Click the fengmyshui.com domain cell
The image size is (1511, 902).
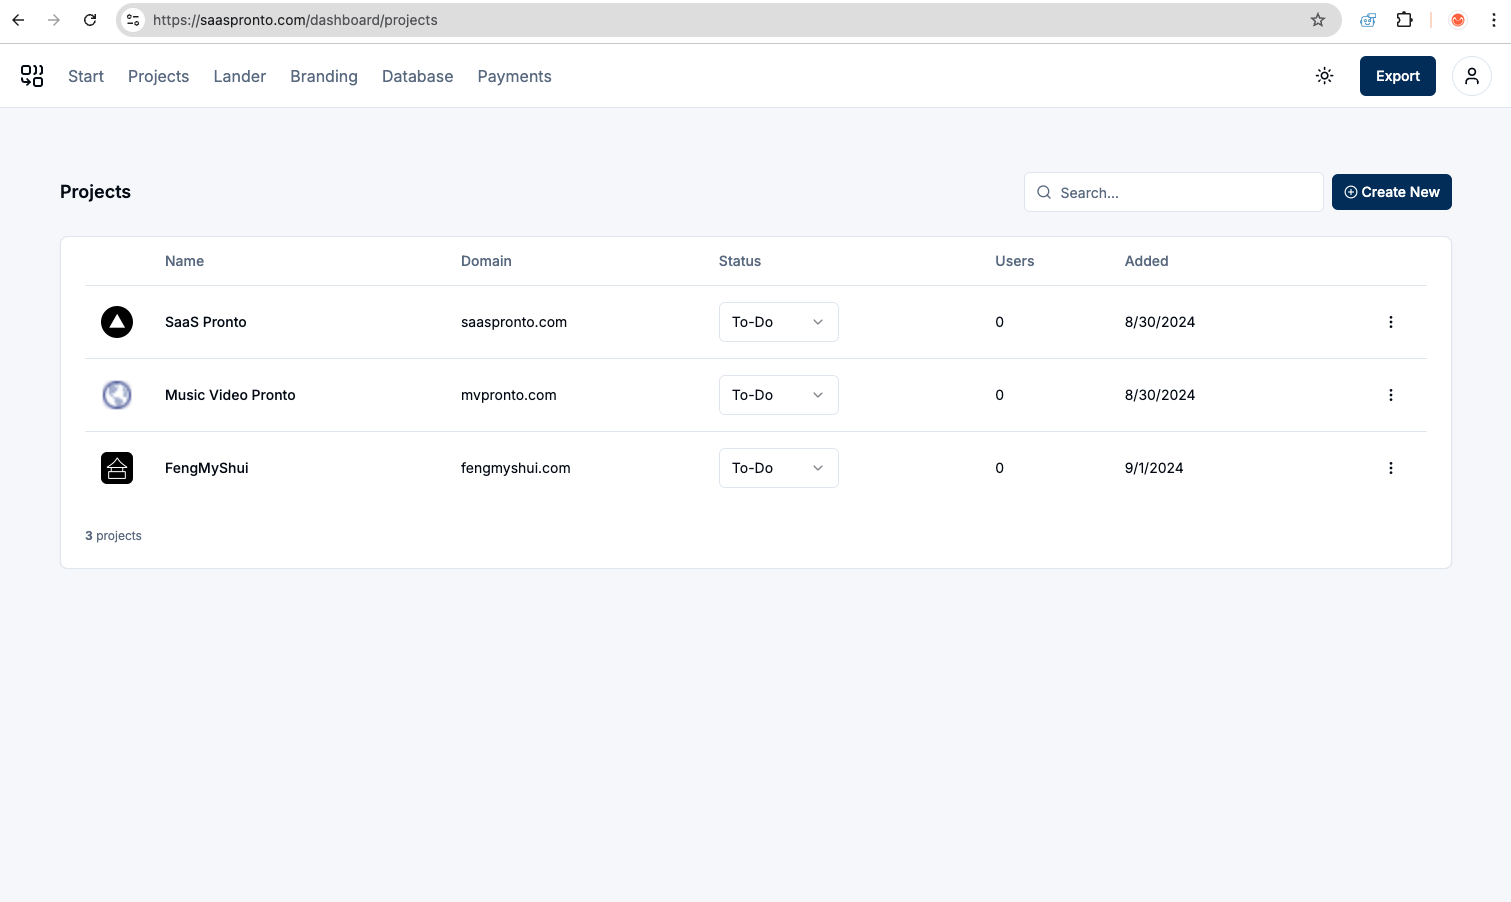[x=516, y=468]
